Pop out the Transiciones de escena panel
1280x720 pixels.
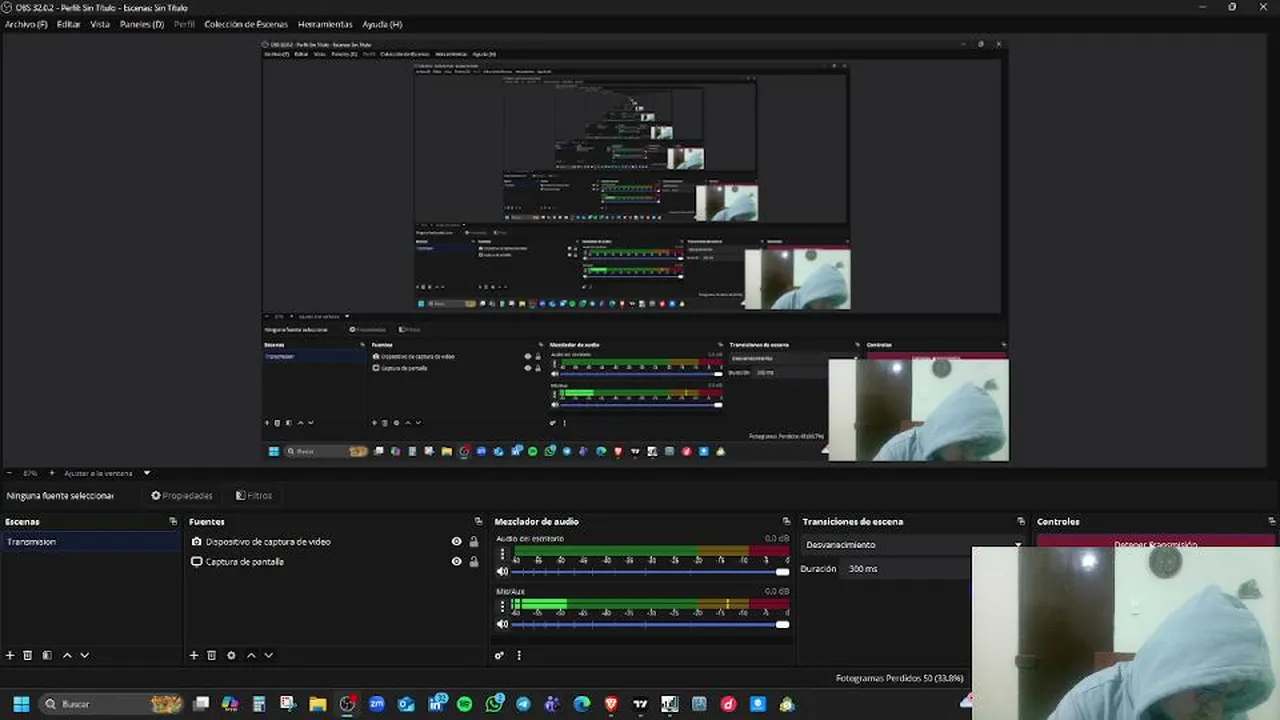[x=1021, y=521]
